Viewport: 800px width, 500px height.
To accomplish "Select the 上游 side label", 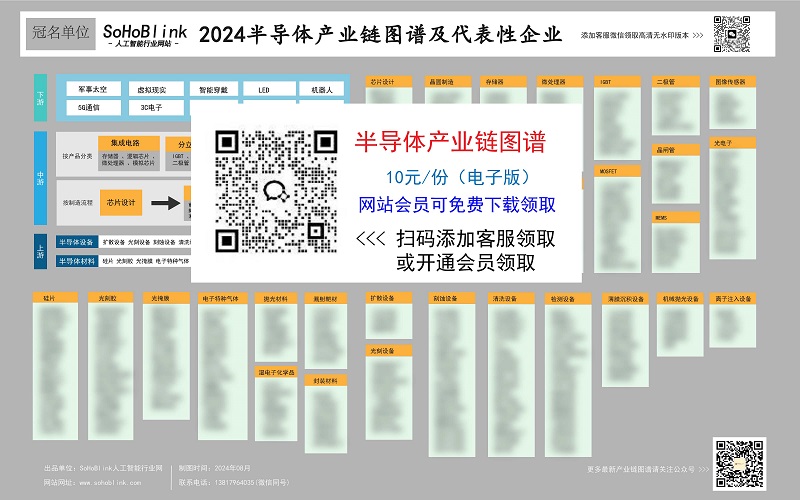I will tap(40, 251).
